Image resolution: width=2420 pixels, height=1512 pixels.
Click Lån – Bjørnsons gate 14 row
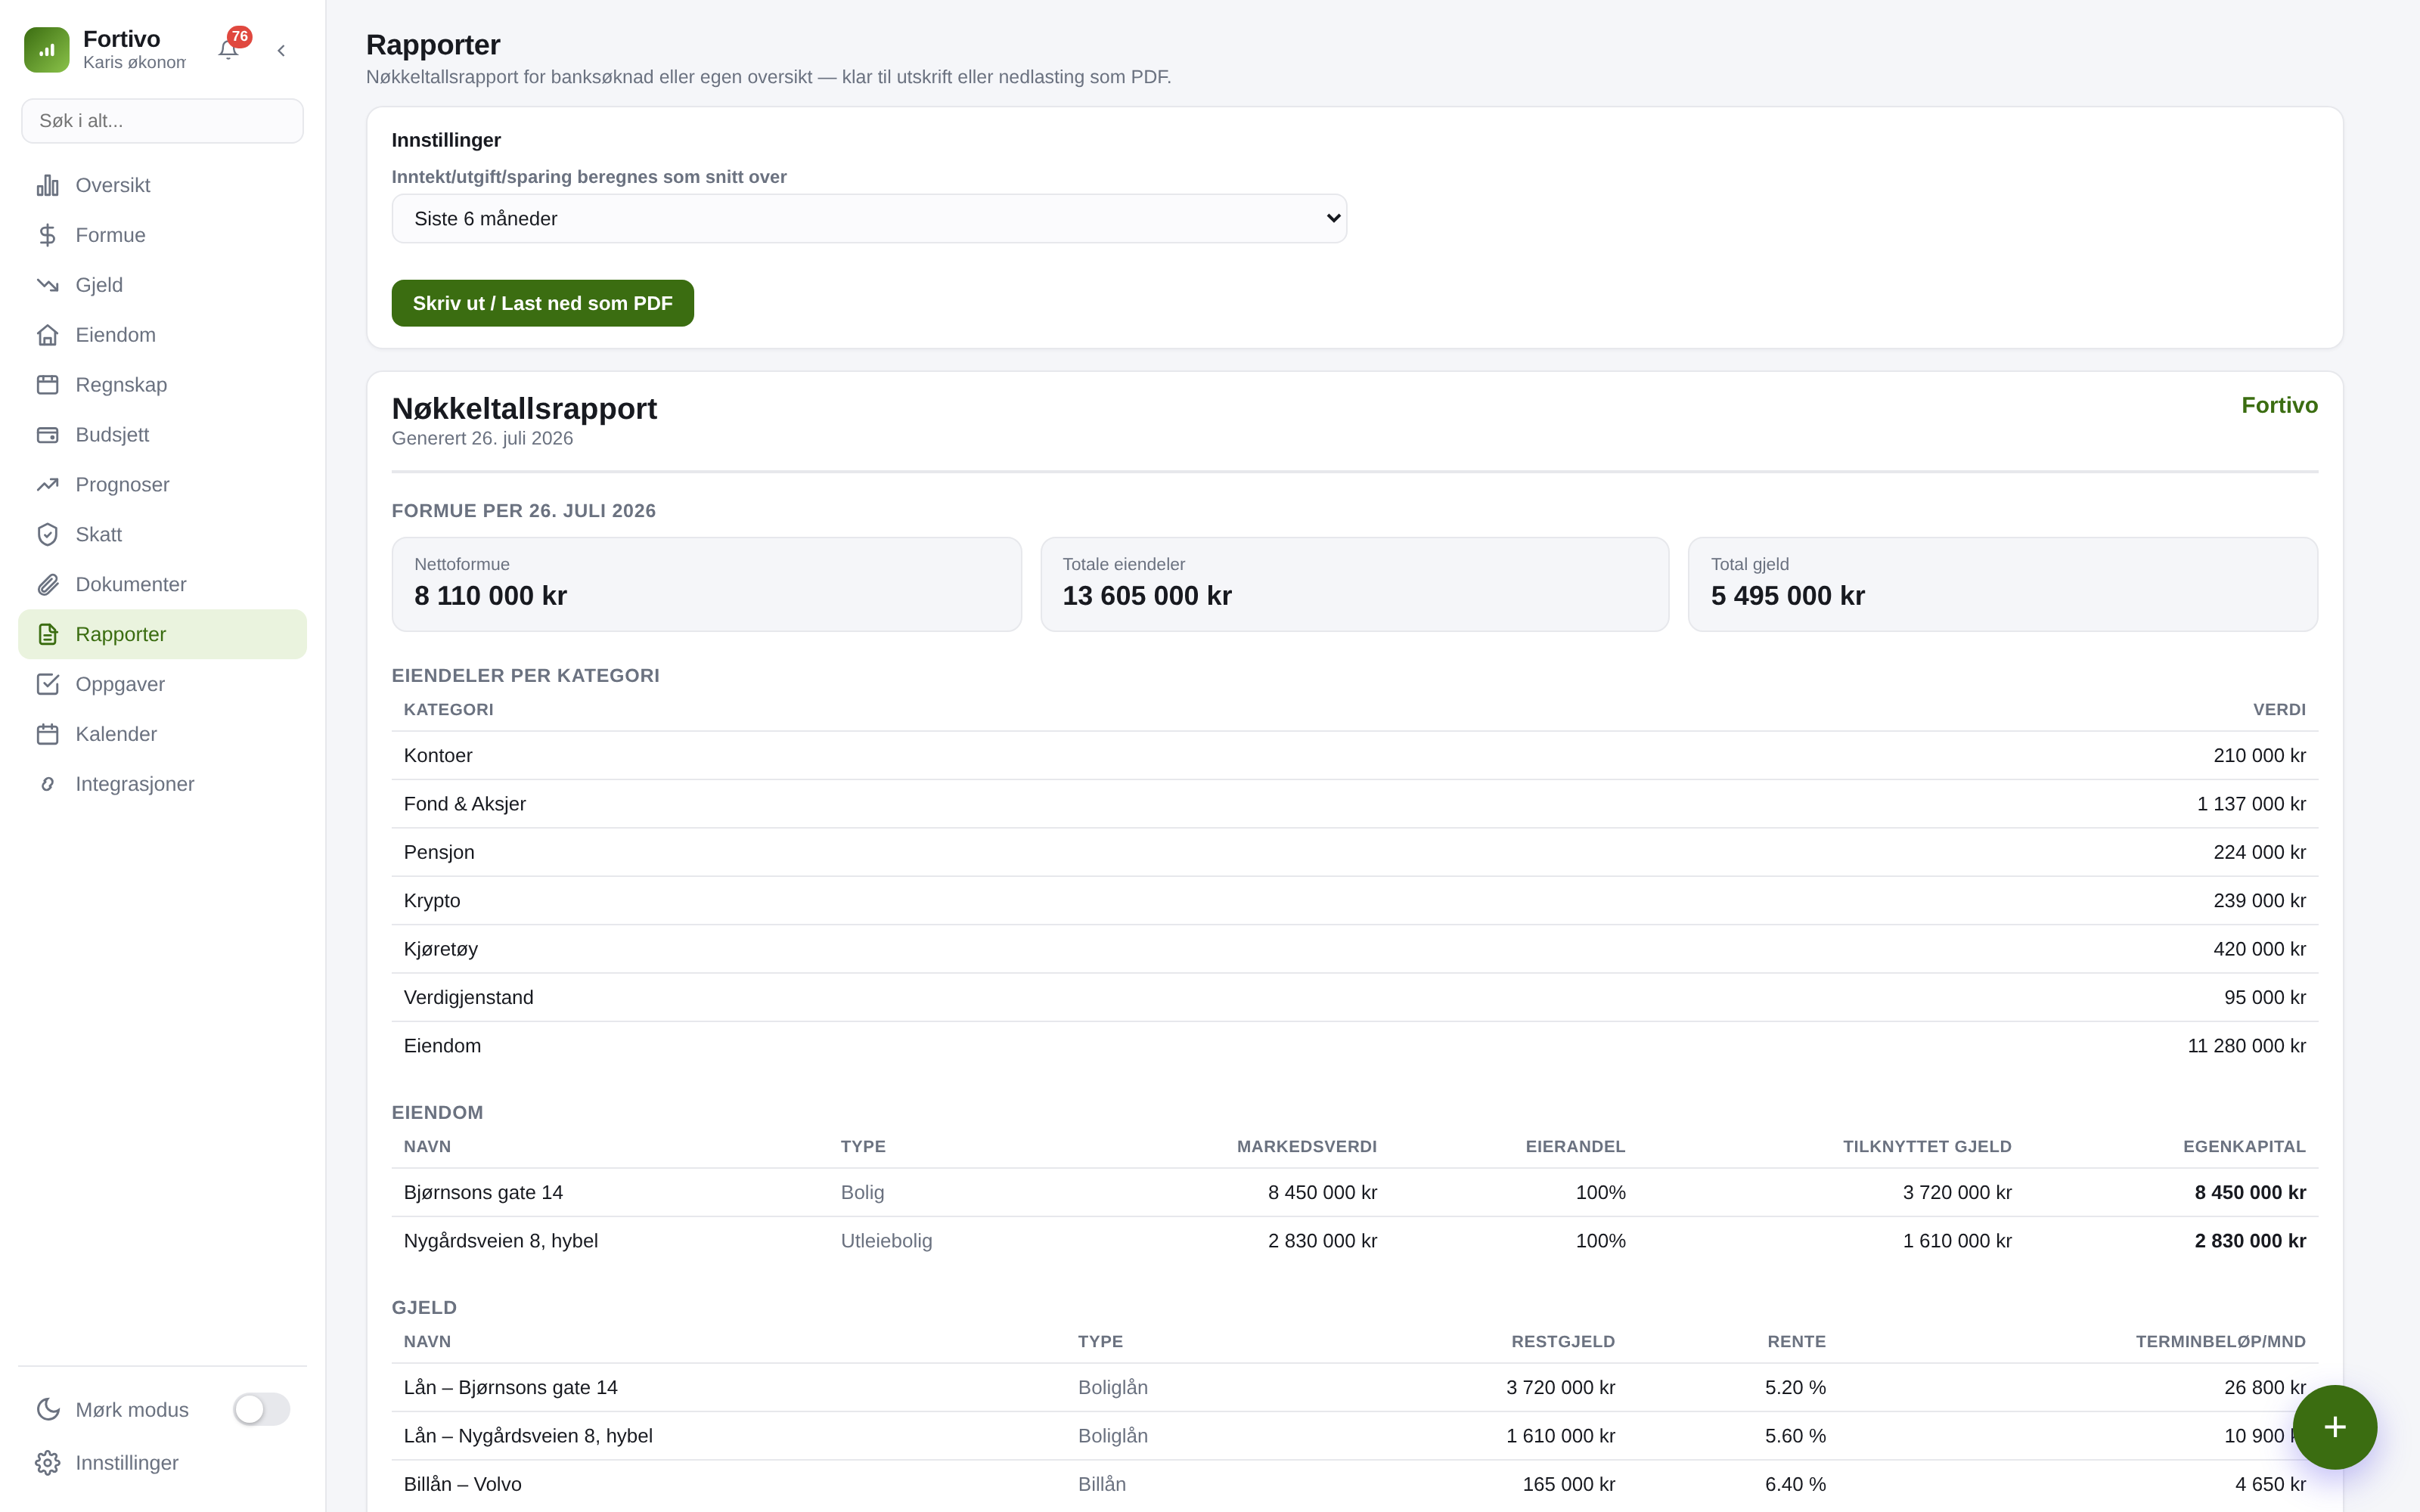pyautogui.click(x=1354, y=1388)
